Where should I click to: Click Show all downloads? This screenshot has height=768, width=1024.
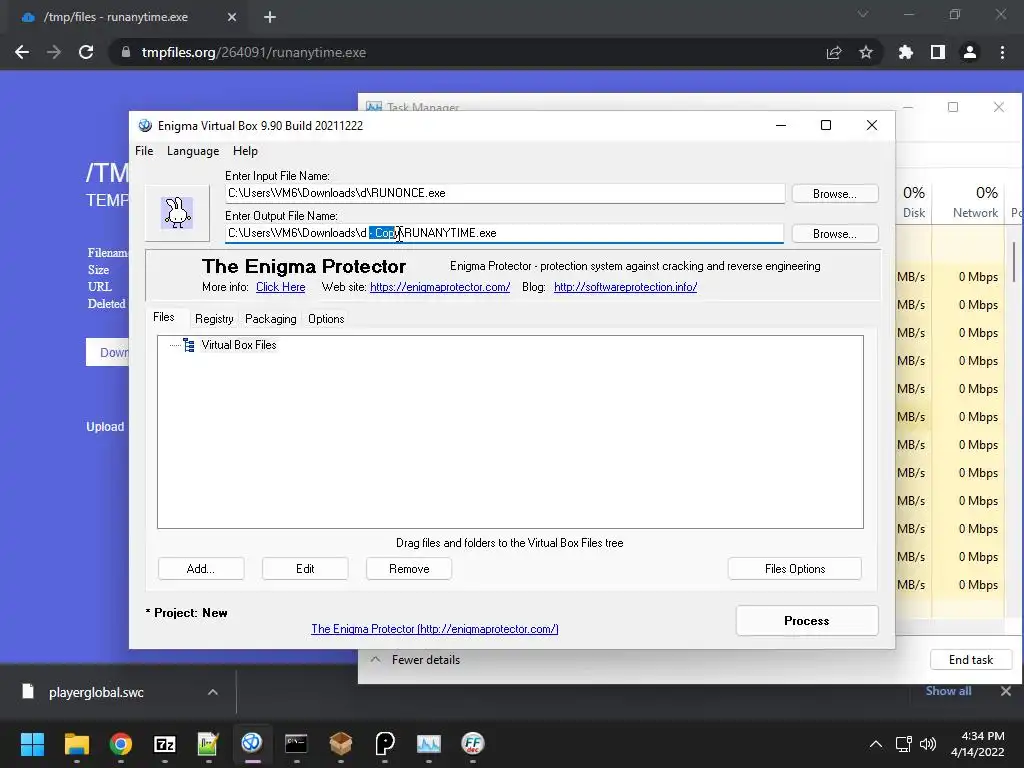click(948, 691)
